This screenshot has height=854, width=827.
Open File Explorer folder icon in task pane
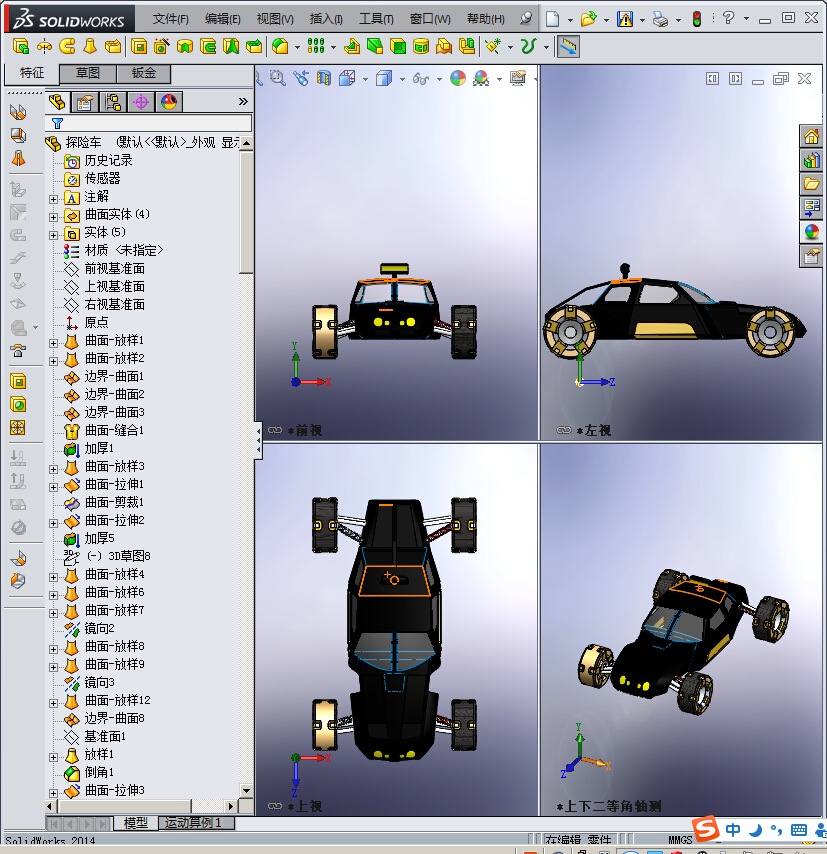pos(811,184)
